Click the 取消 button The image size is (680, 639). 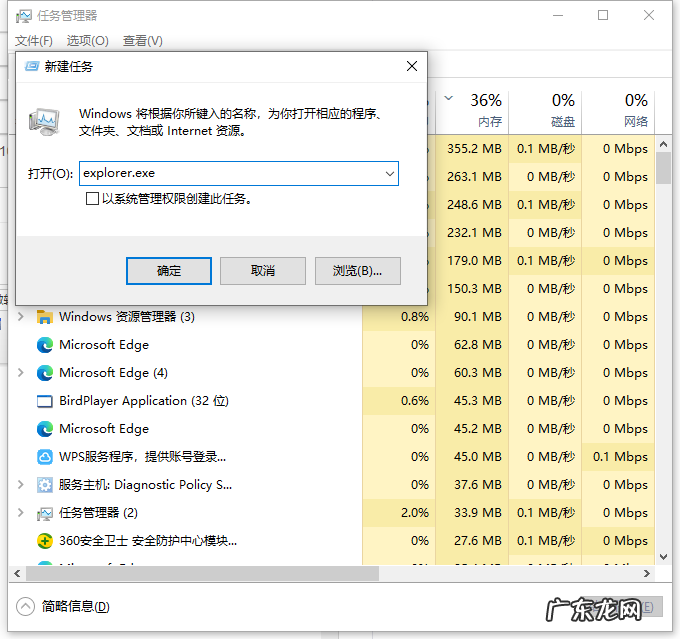tap(263, 271)
